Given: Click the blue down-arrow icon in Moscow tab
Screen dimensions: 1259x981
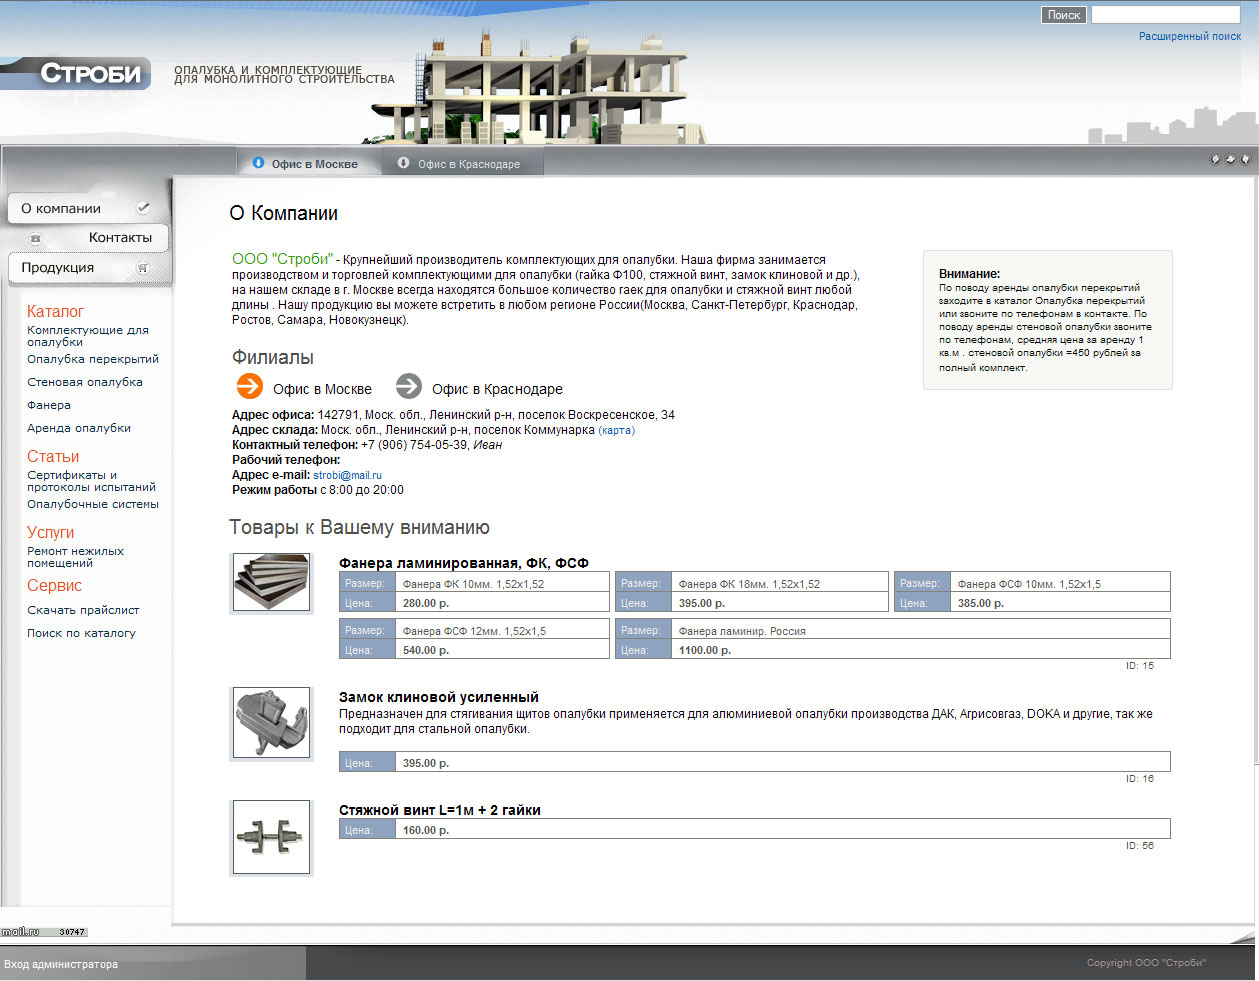Looking at the screenshot, I should [x=259, y=163].
